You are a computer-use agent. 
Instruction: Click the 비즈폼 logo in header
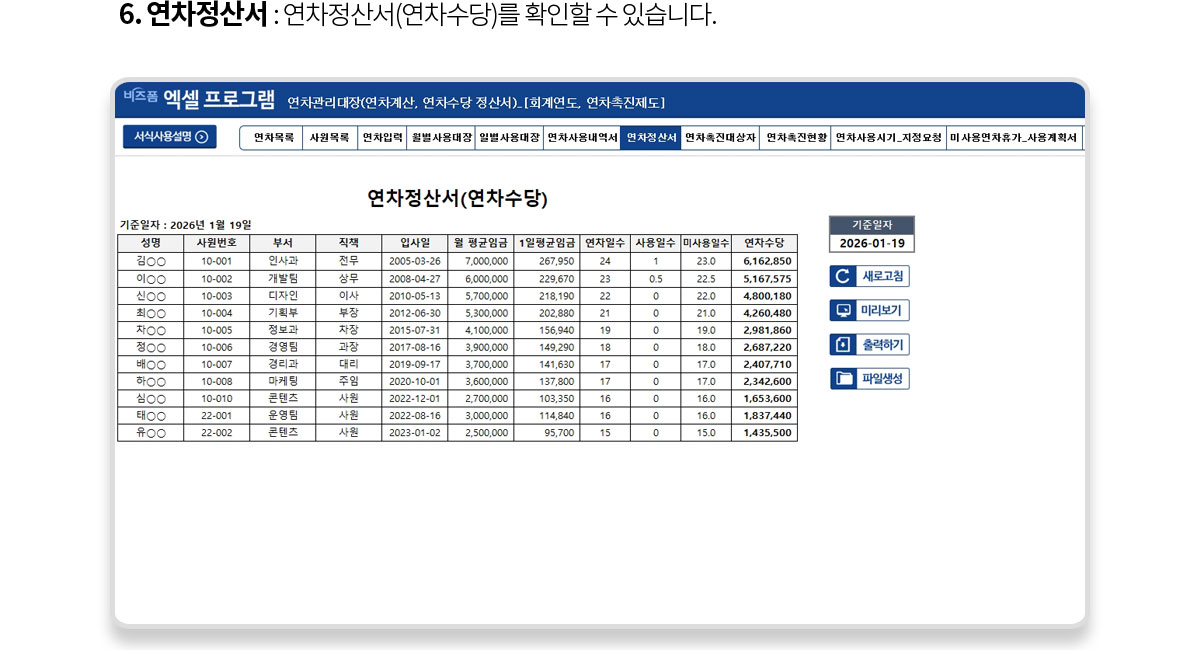point(140,97)
